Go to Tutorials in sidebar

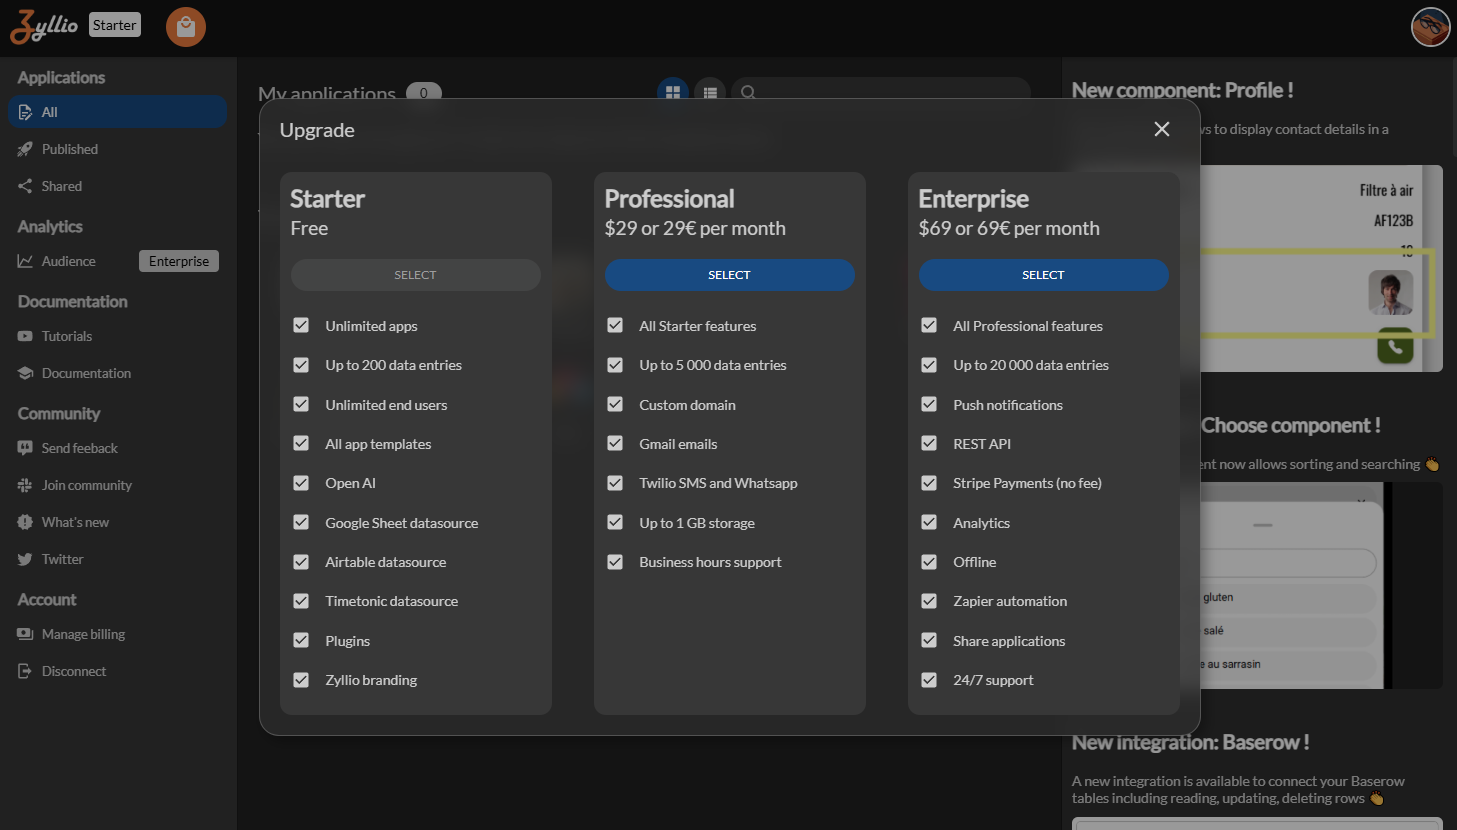point(66,336)
